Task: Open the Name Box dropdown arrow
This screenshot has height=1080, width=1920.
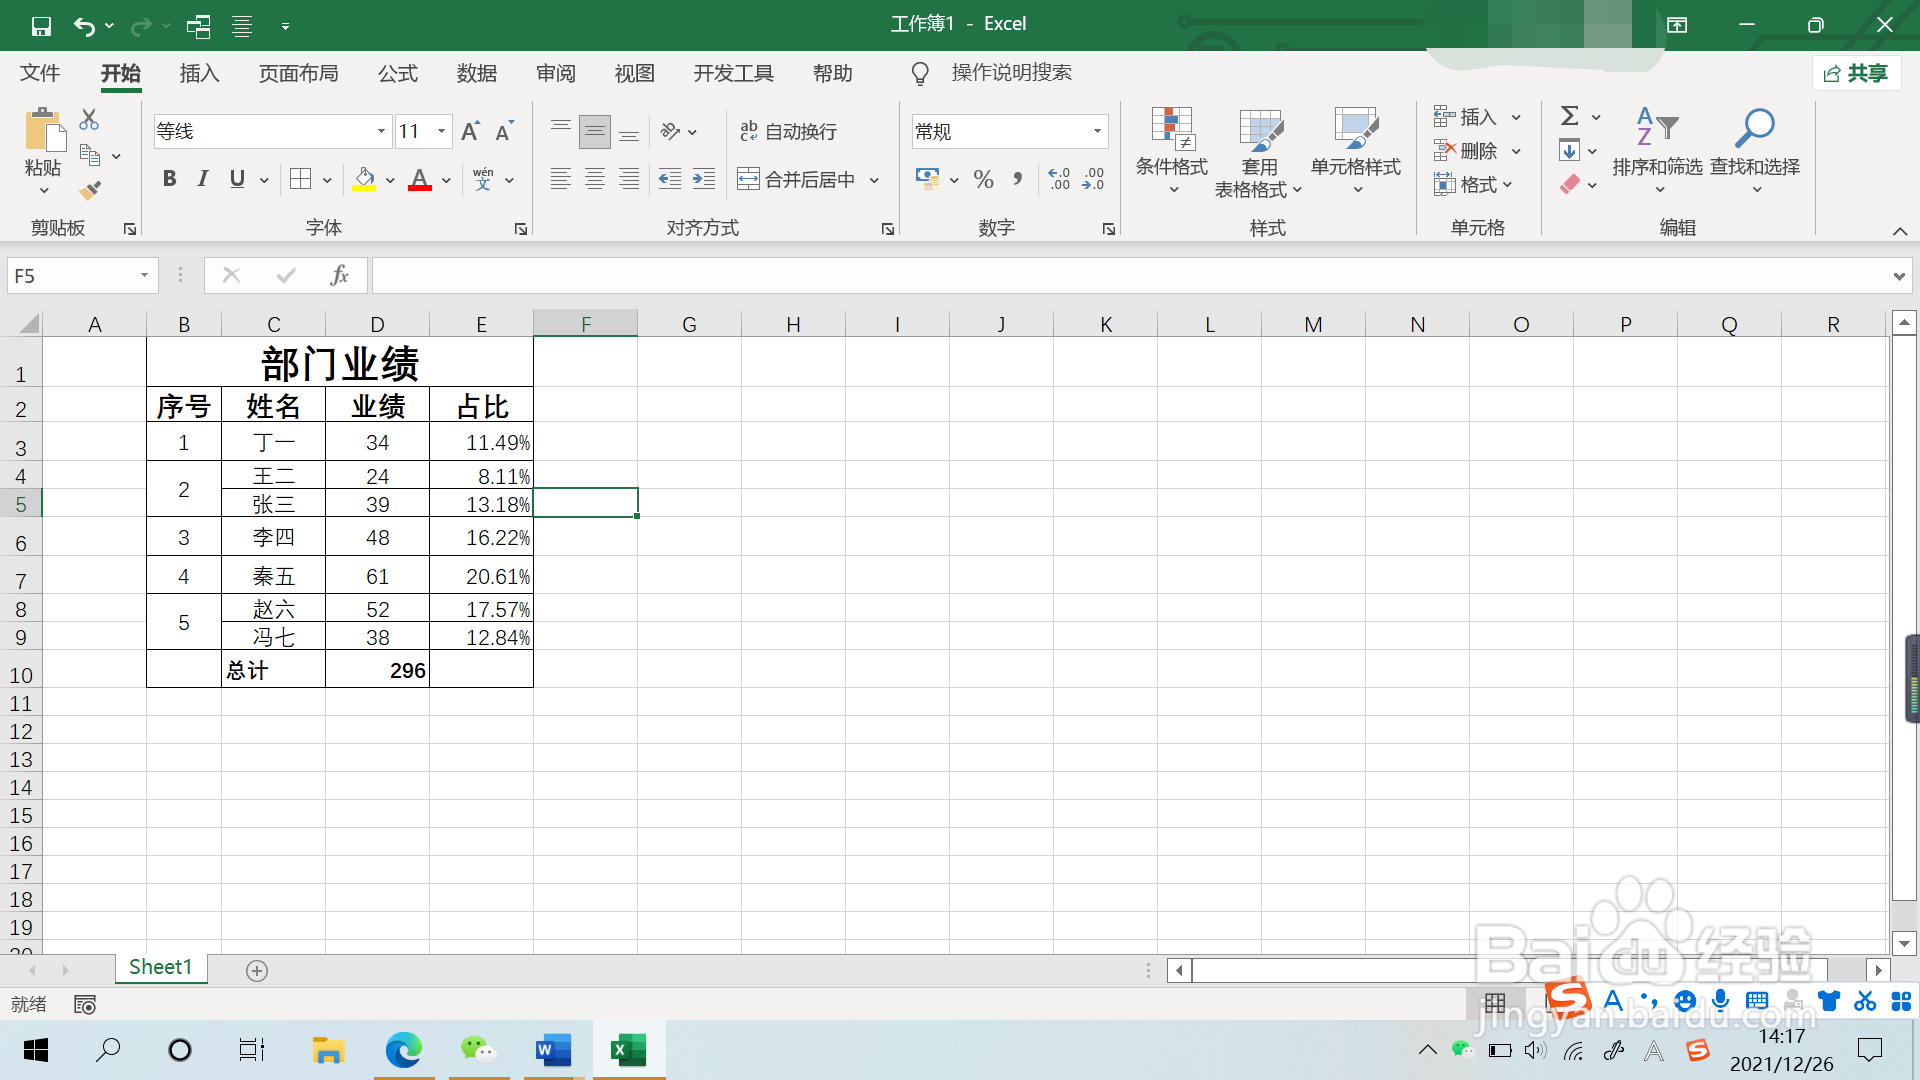Action: point(144,275)
